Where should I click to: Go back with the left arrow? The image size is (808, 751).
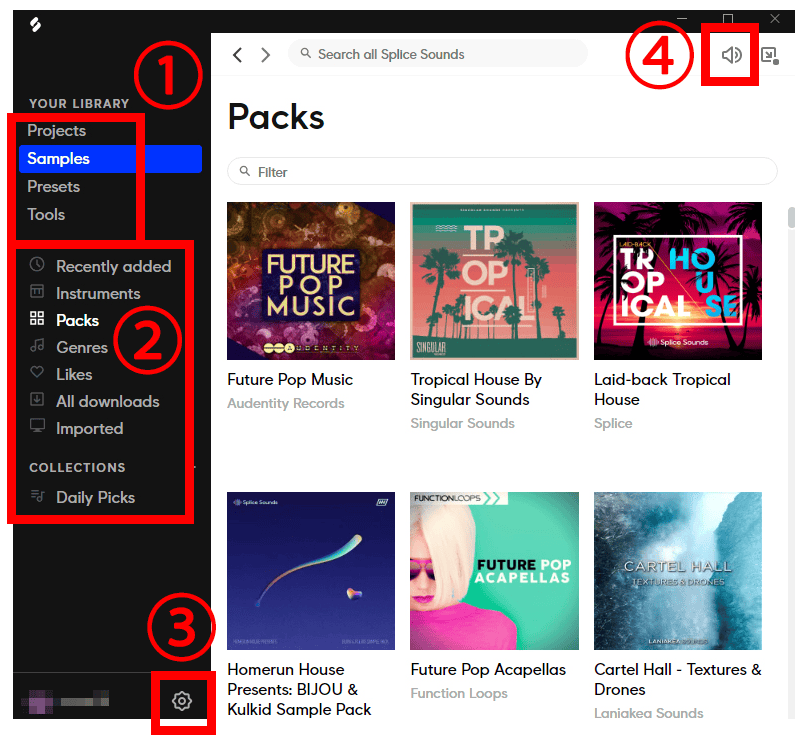[237, 55]
